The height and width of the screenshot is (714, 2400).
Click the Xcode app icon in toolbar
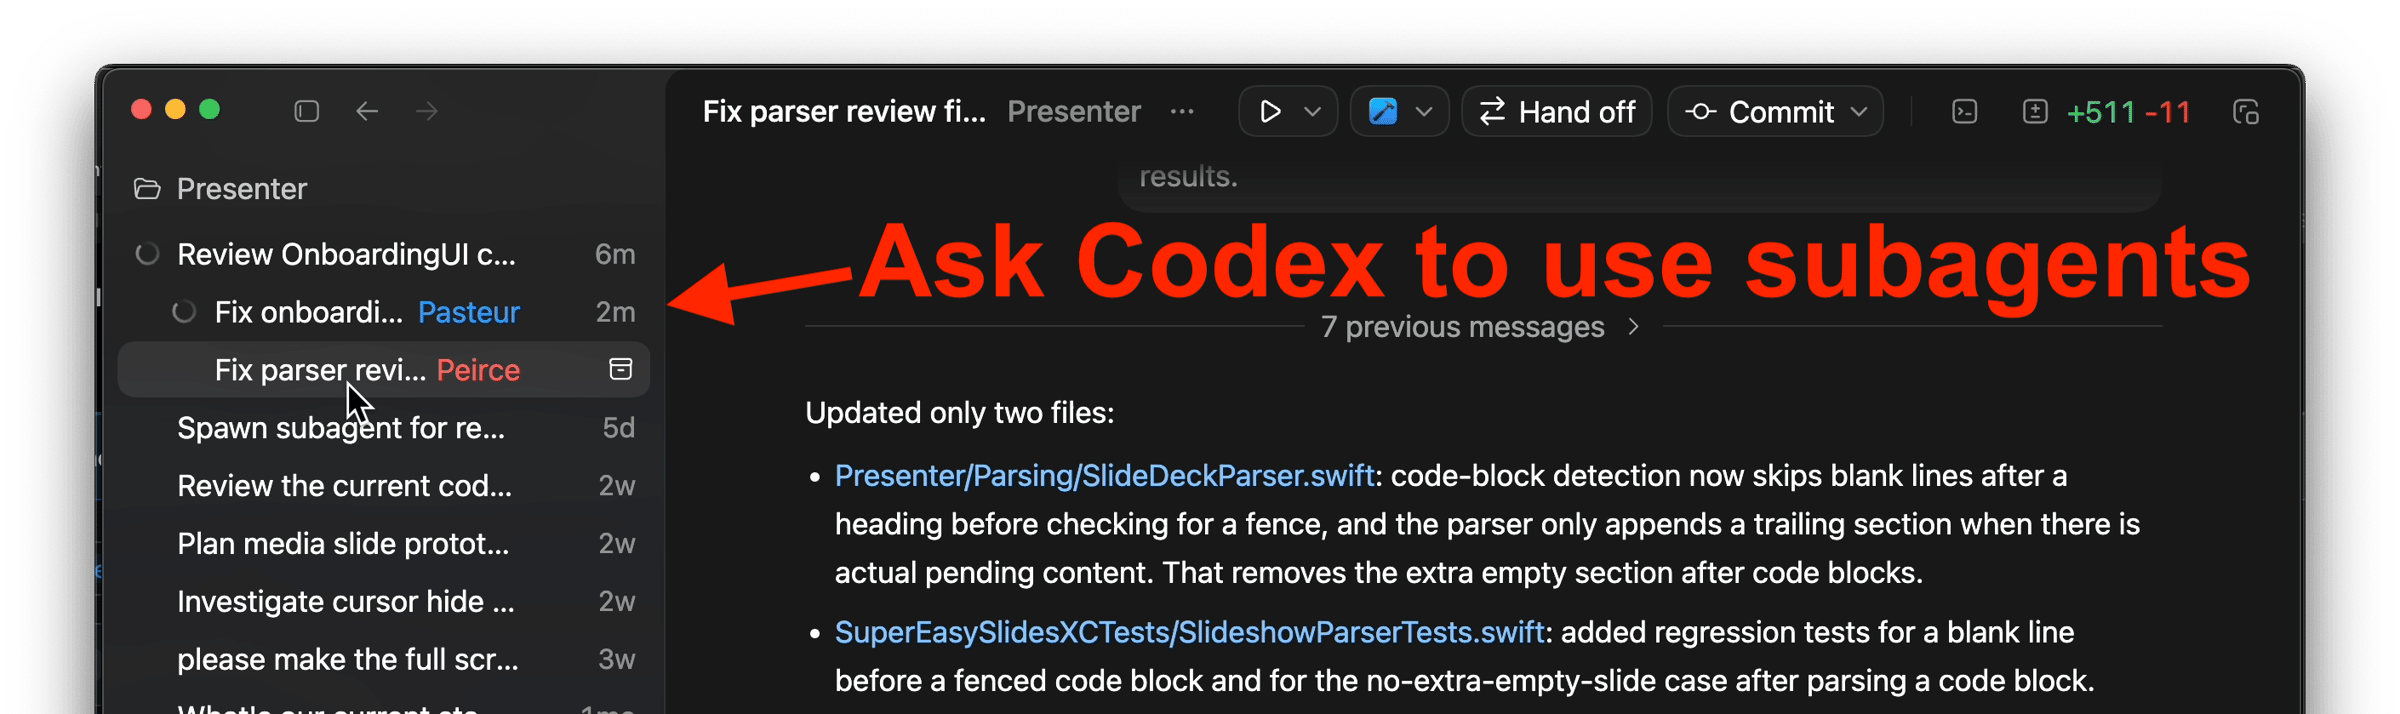click(1383, 111)
